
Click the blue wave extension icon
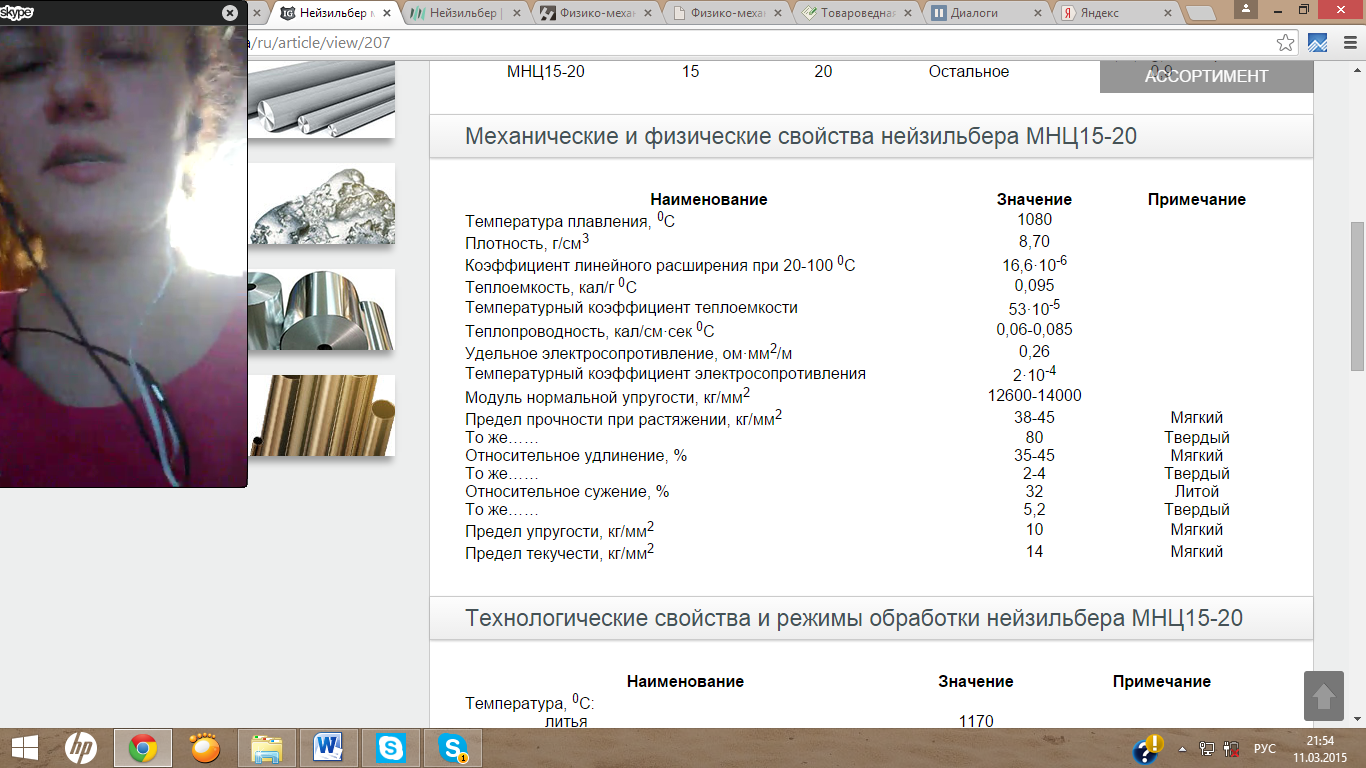(x=1318, y=43)
